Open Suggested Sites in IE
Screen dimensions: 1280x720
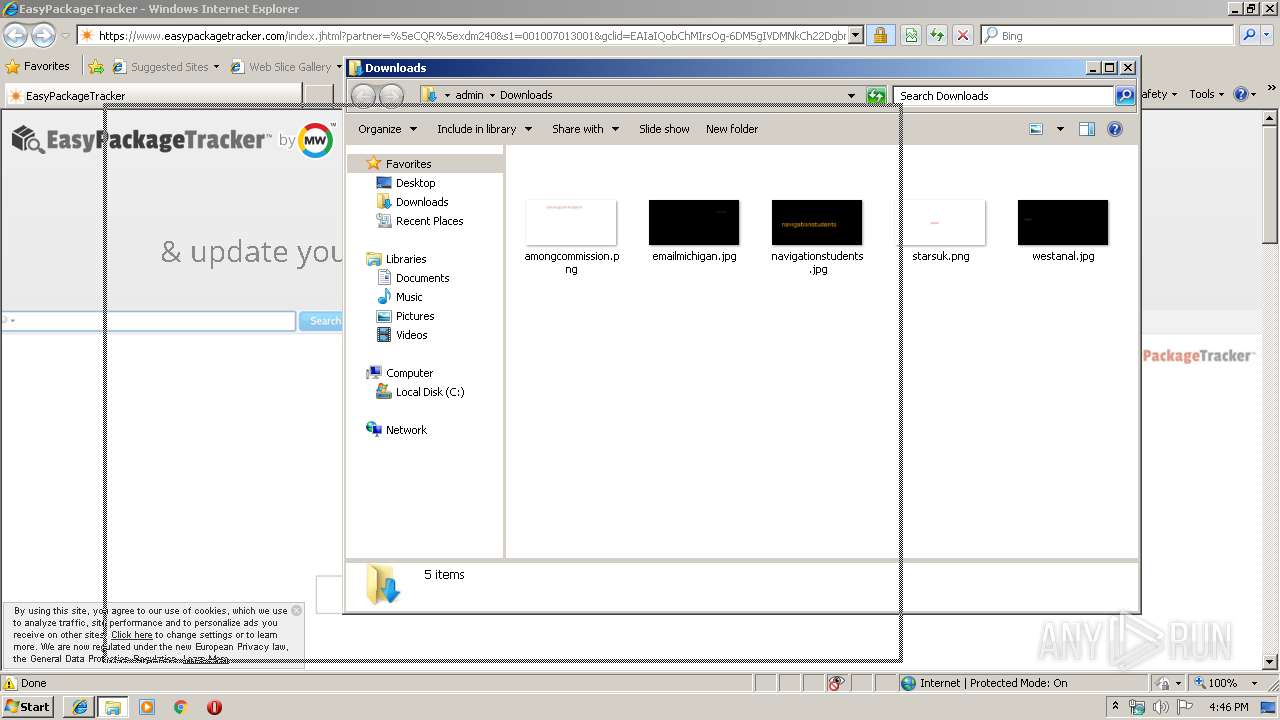click(x=165, y=67)
